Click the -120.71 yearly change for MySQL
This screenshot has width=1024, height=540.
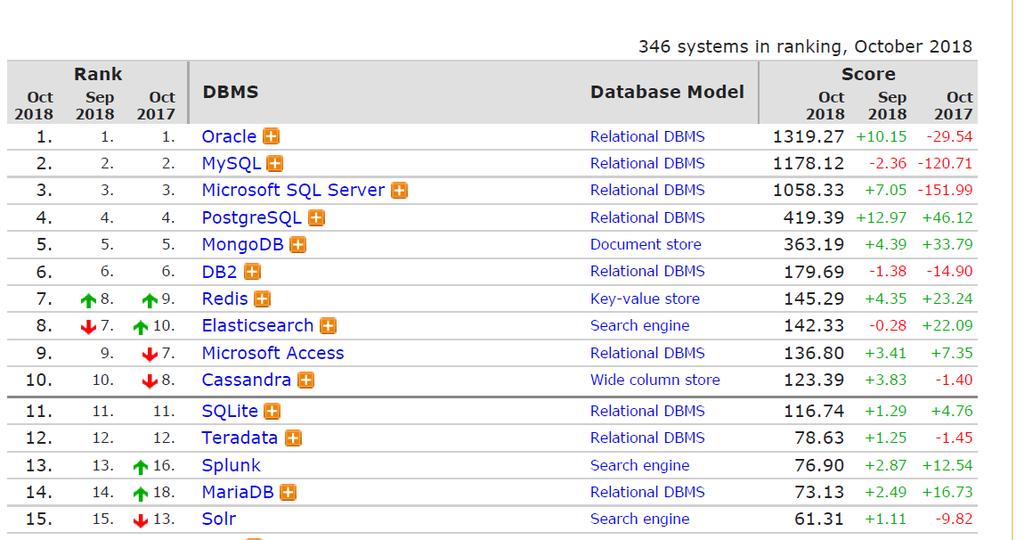[945, 163]
